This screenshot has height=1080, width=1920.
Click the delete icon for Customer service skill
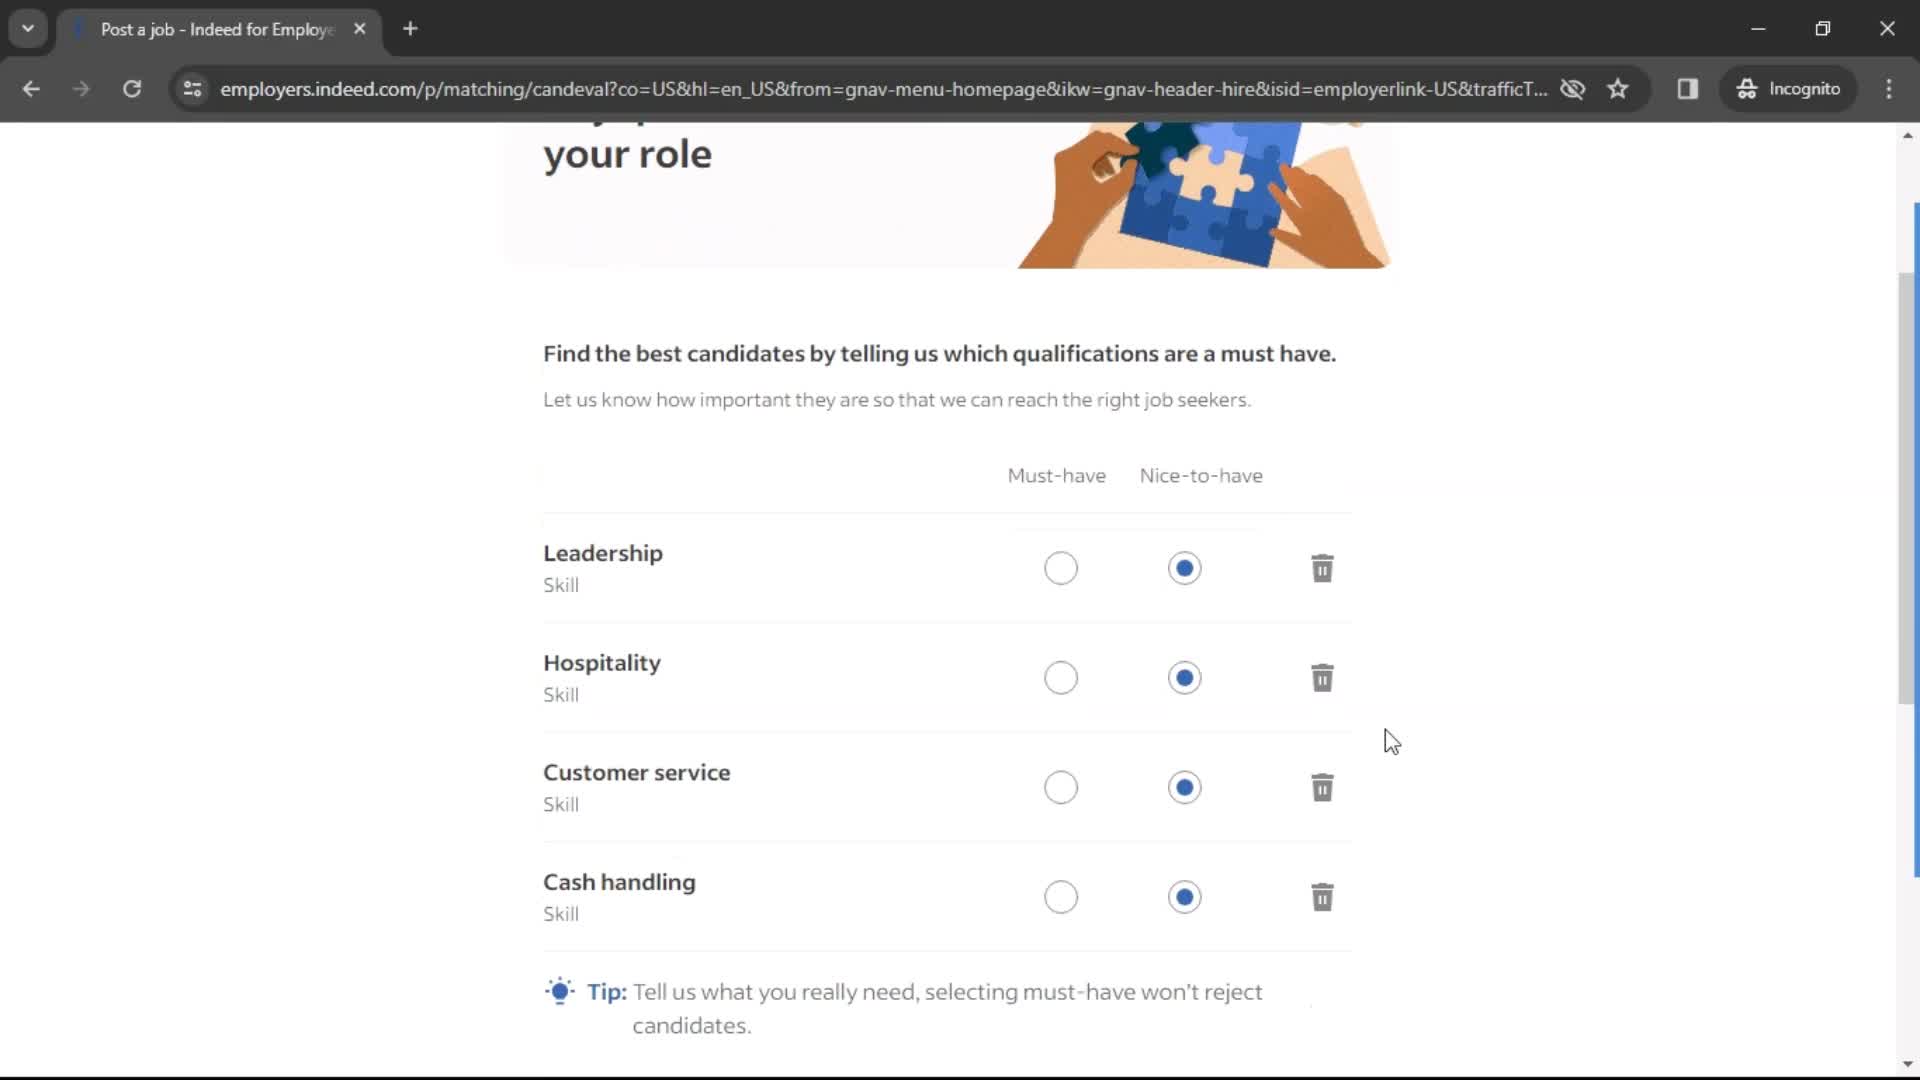pyautogui.click(x=1321, y=787)
